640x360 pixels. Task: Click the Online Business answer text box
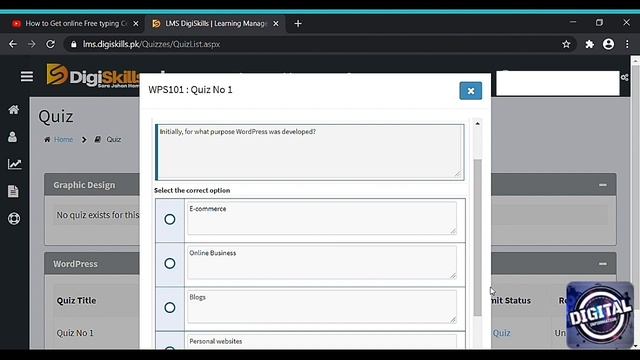[x=322, y=262]
